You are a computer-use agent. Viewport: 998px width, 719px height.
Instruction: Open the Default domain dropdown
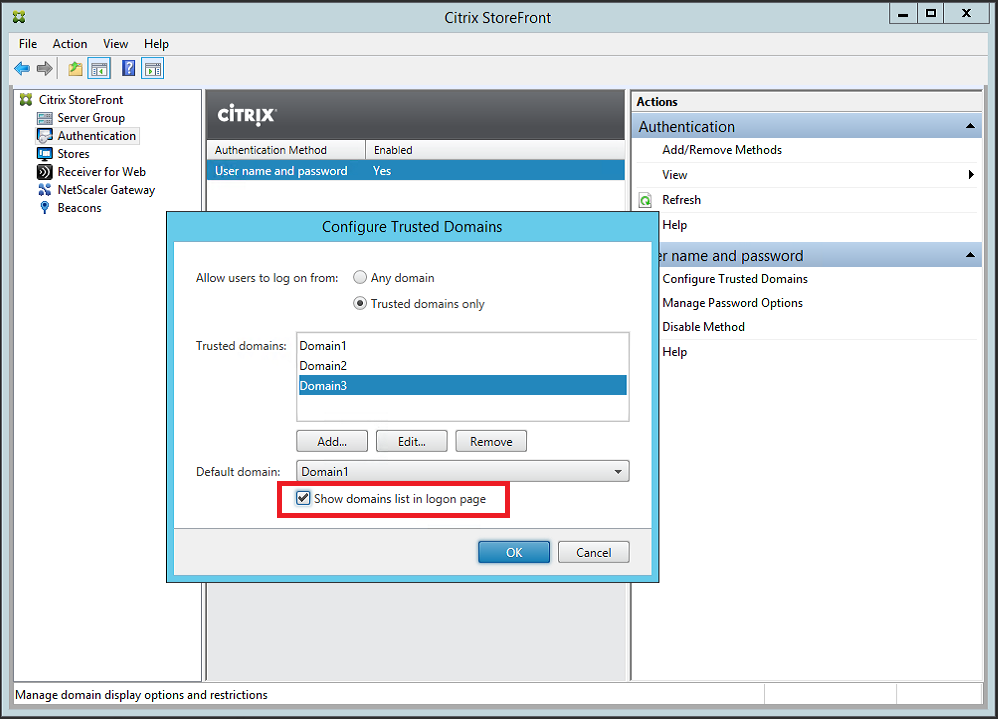click(618, 471)
